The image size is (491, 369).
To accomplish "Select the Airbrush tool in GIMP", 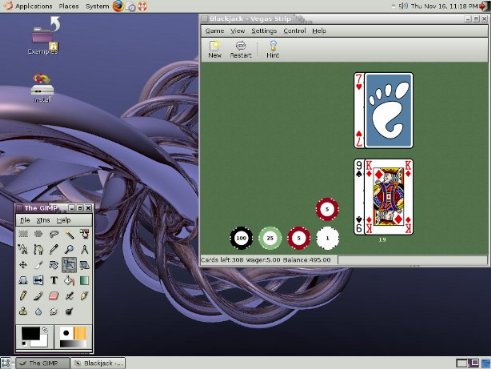I will point(69,296).
